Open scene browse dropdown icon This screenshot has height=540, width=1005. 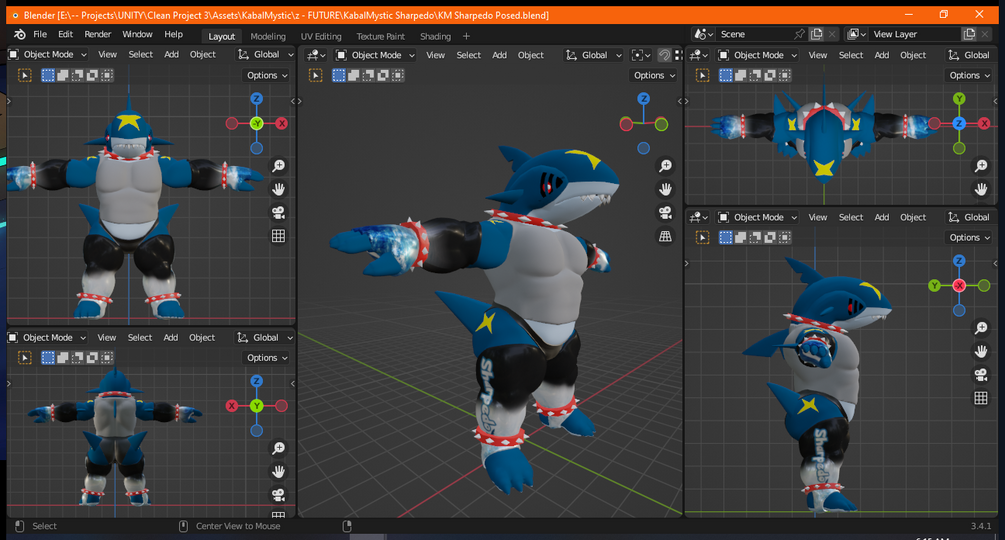click(x=704, y=34)
